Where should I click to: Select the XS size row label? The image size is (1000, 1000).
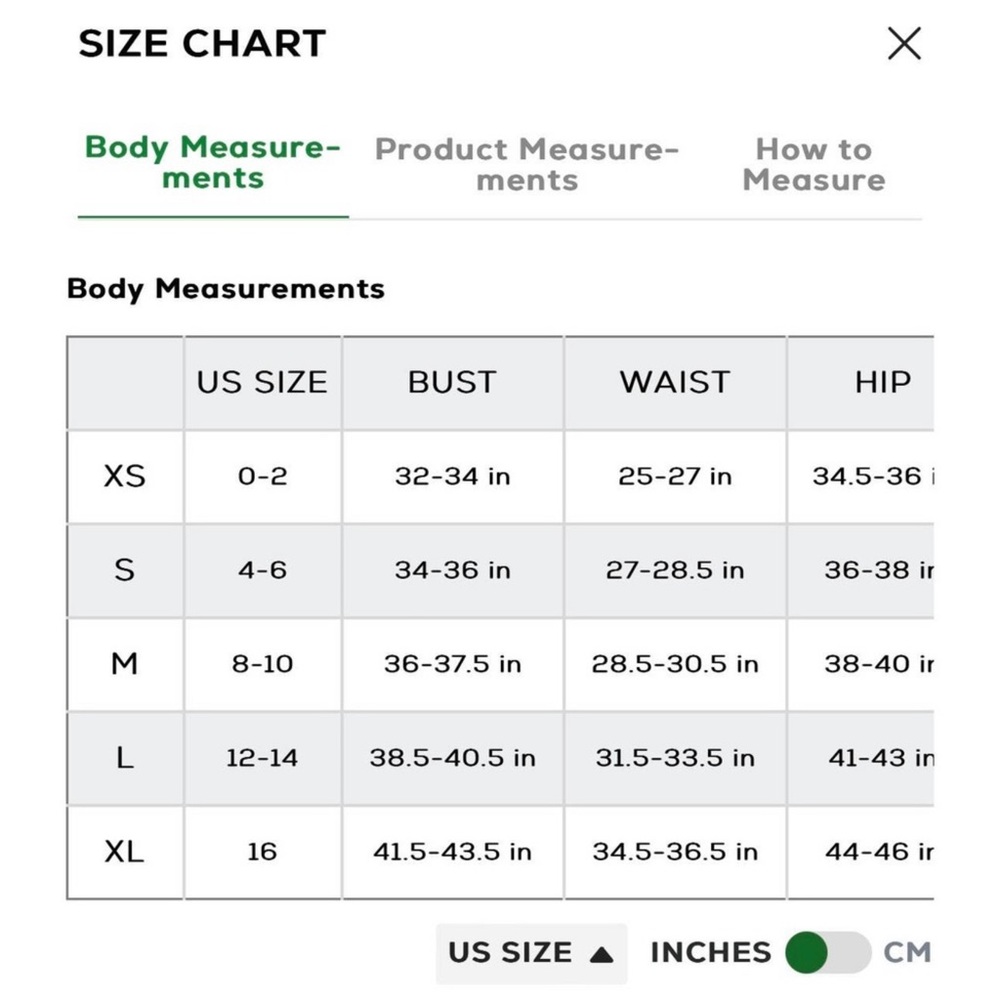point(125,476)
